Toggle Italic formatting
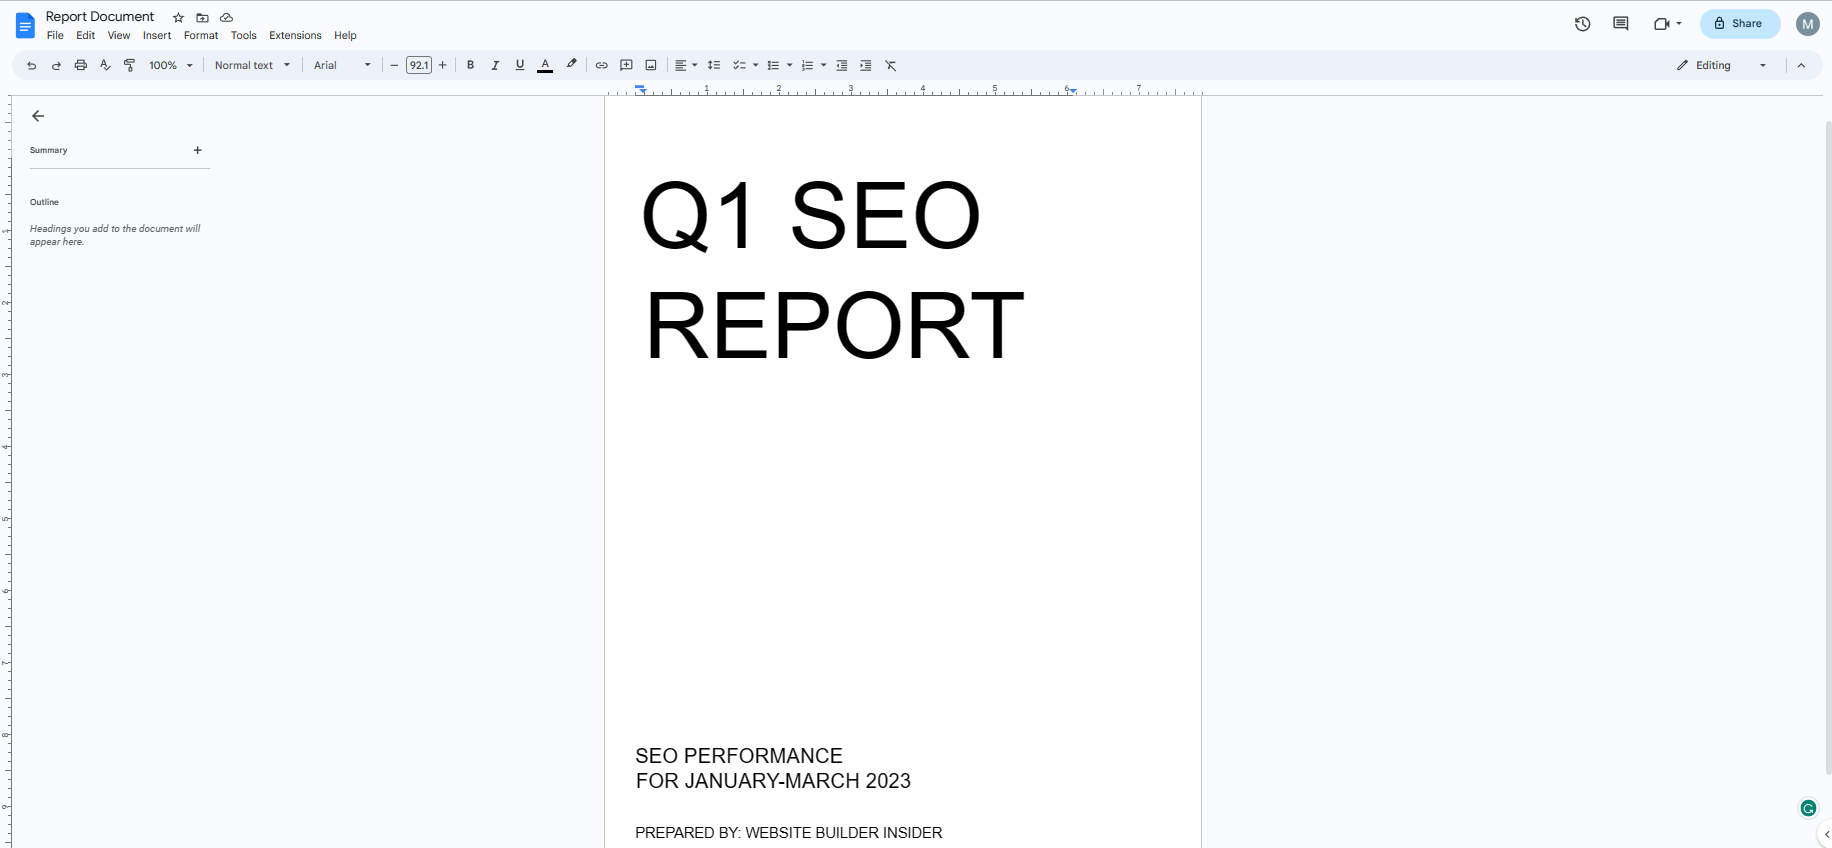Screen dimensions: 1832x848 tap(495, 65)
